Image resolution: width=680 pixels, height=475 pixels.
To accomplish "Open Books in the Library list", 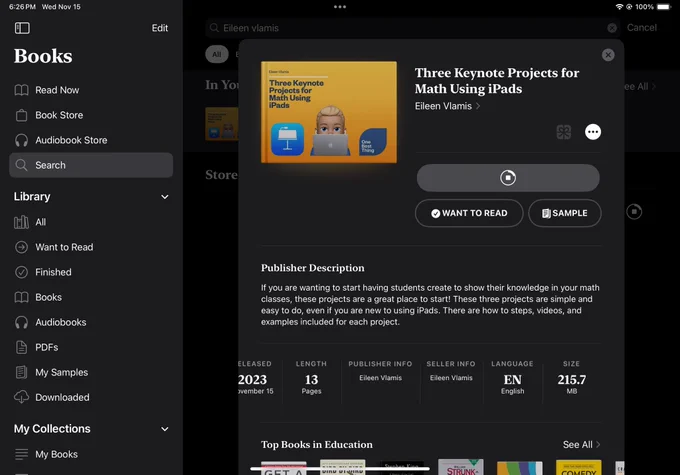I will tap(91, 298).
